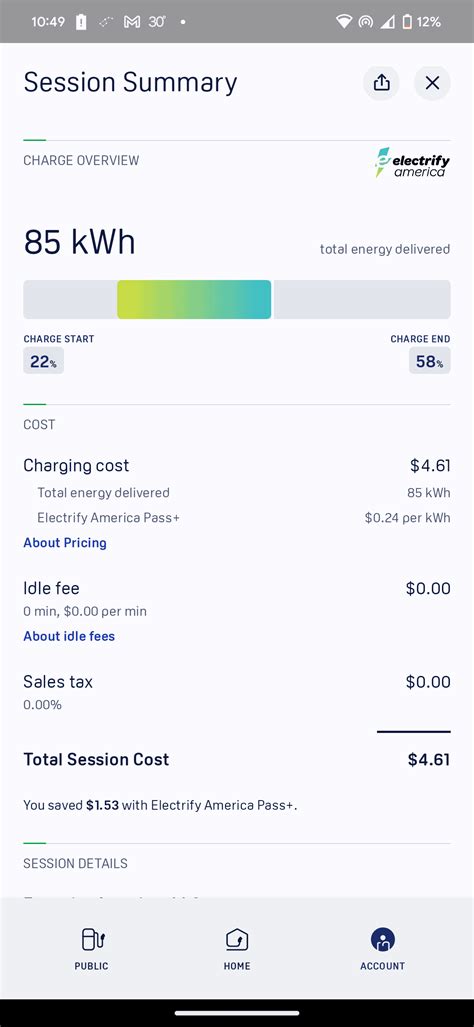Switch to the ACCOUNT tab label

[x=382, y=966]
